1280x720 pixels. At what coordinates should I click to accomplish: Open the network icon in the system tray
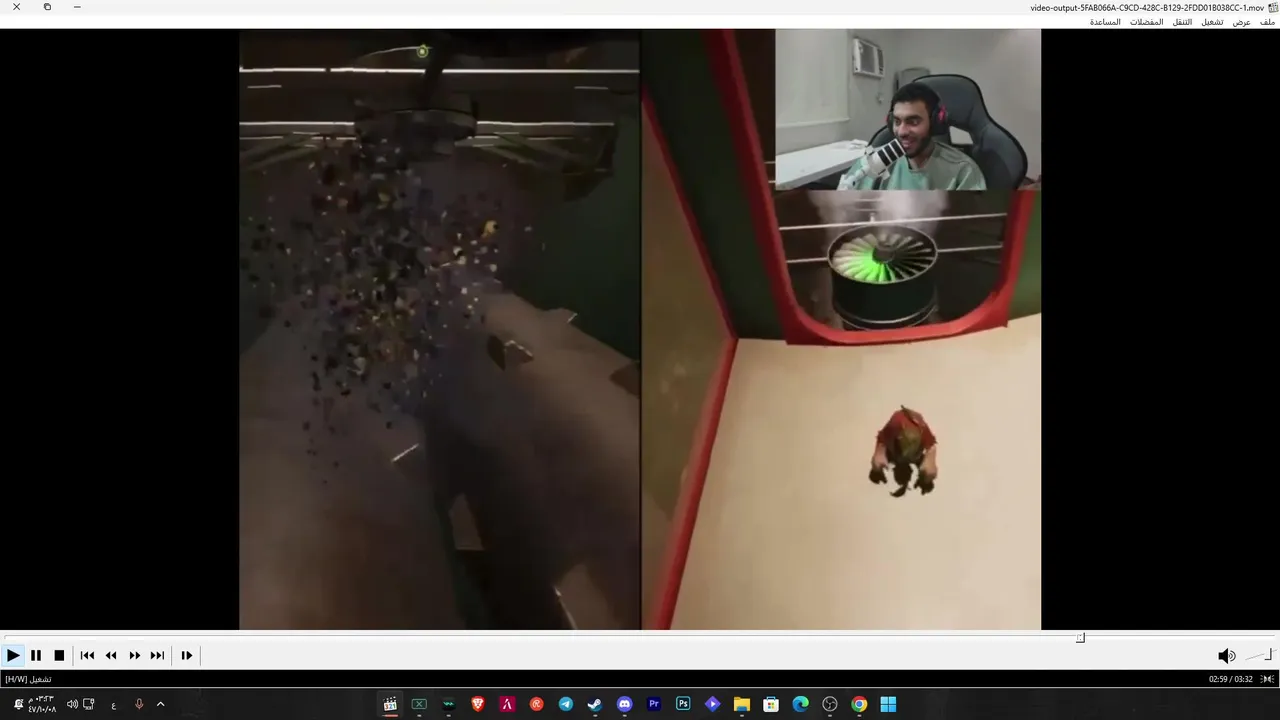[x=89, y=704]
